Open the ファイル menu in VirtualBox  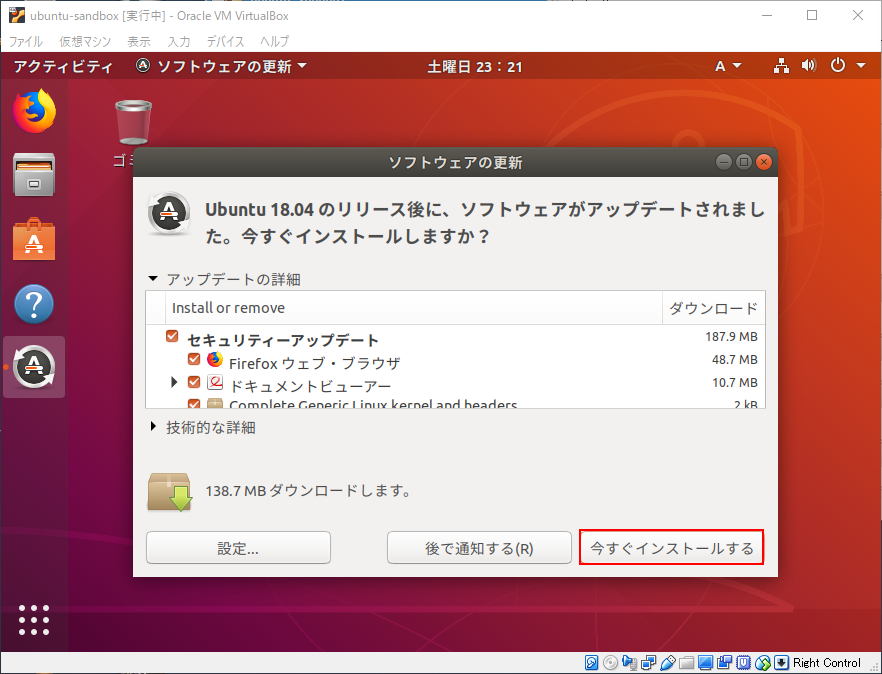(x=25, y=41)
